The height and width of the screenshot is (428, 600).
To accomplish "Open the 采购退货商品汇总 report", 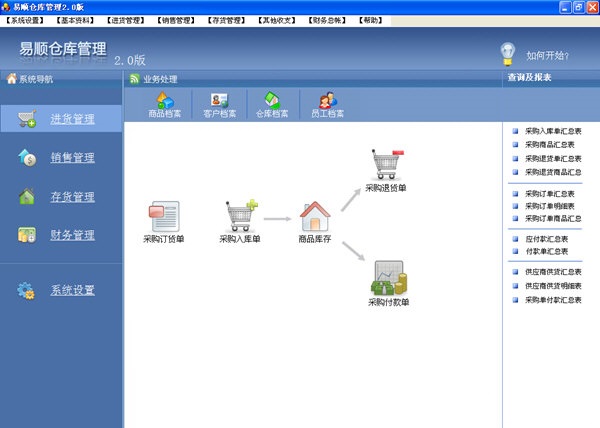I will coord(553,172).
